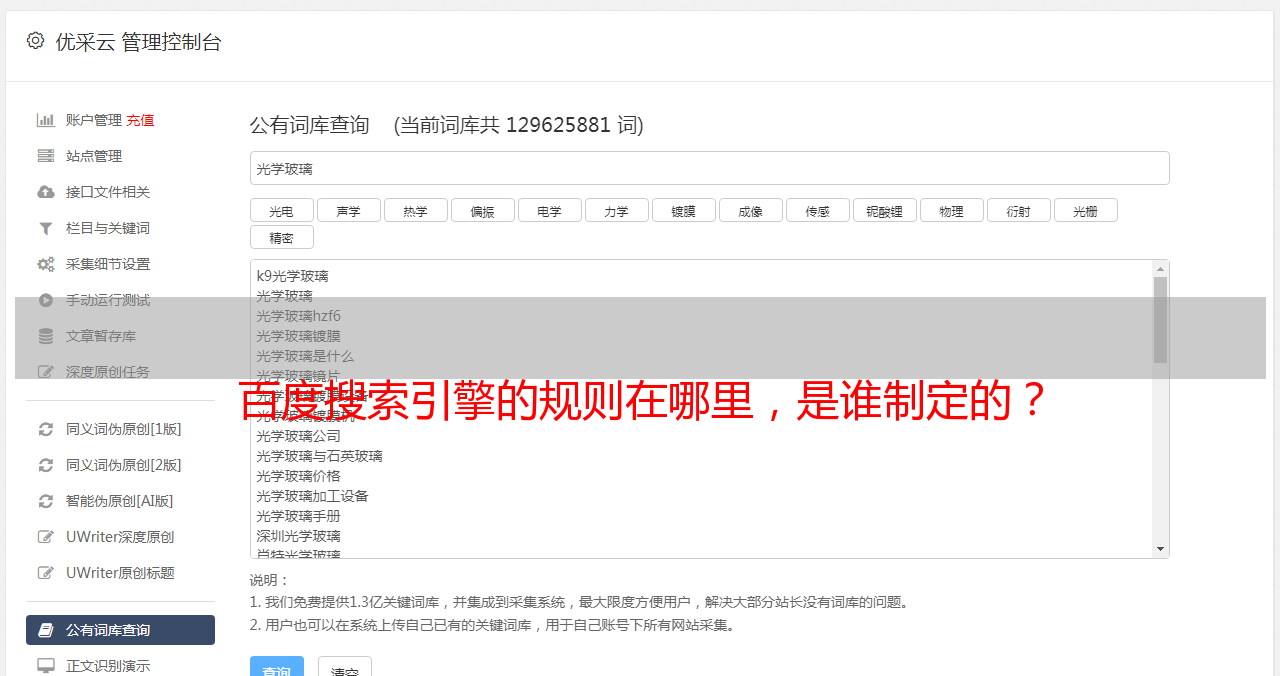
Task: Click the 光学玻璃公司 result line
Action: [298, 436]
